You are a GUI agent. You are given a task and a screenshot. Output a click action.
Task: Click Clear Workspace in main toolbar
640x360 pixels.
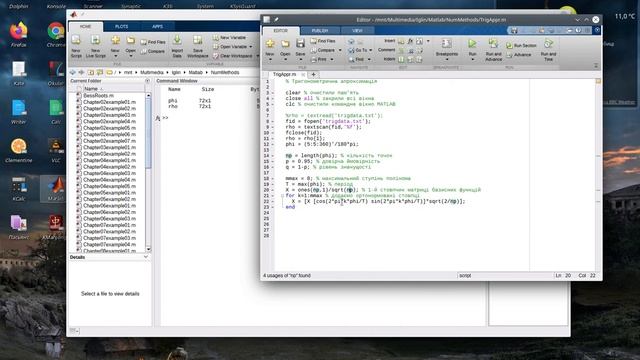pos(233,56)
